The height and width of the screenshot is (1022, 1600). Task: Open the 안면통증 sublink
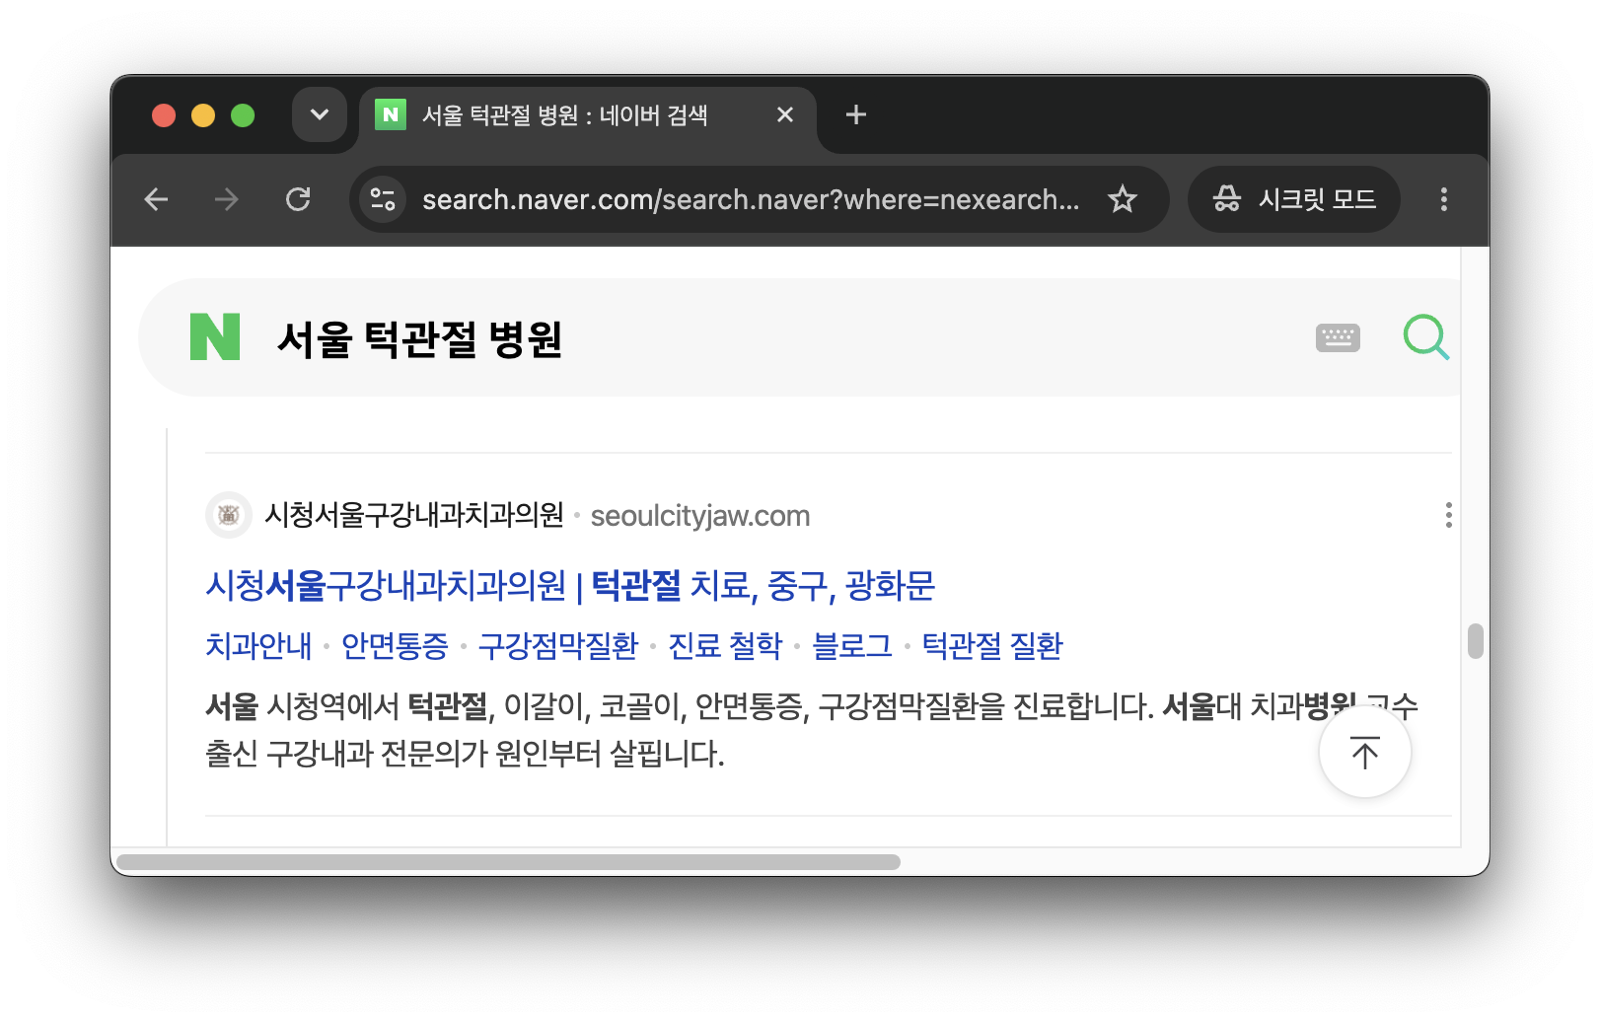[394, 646]
